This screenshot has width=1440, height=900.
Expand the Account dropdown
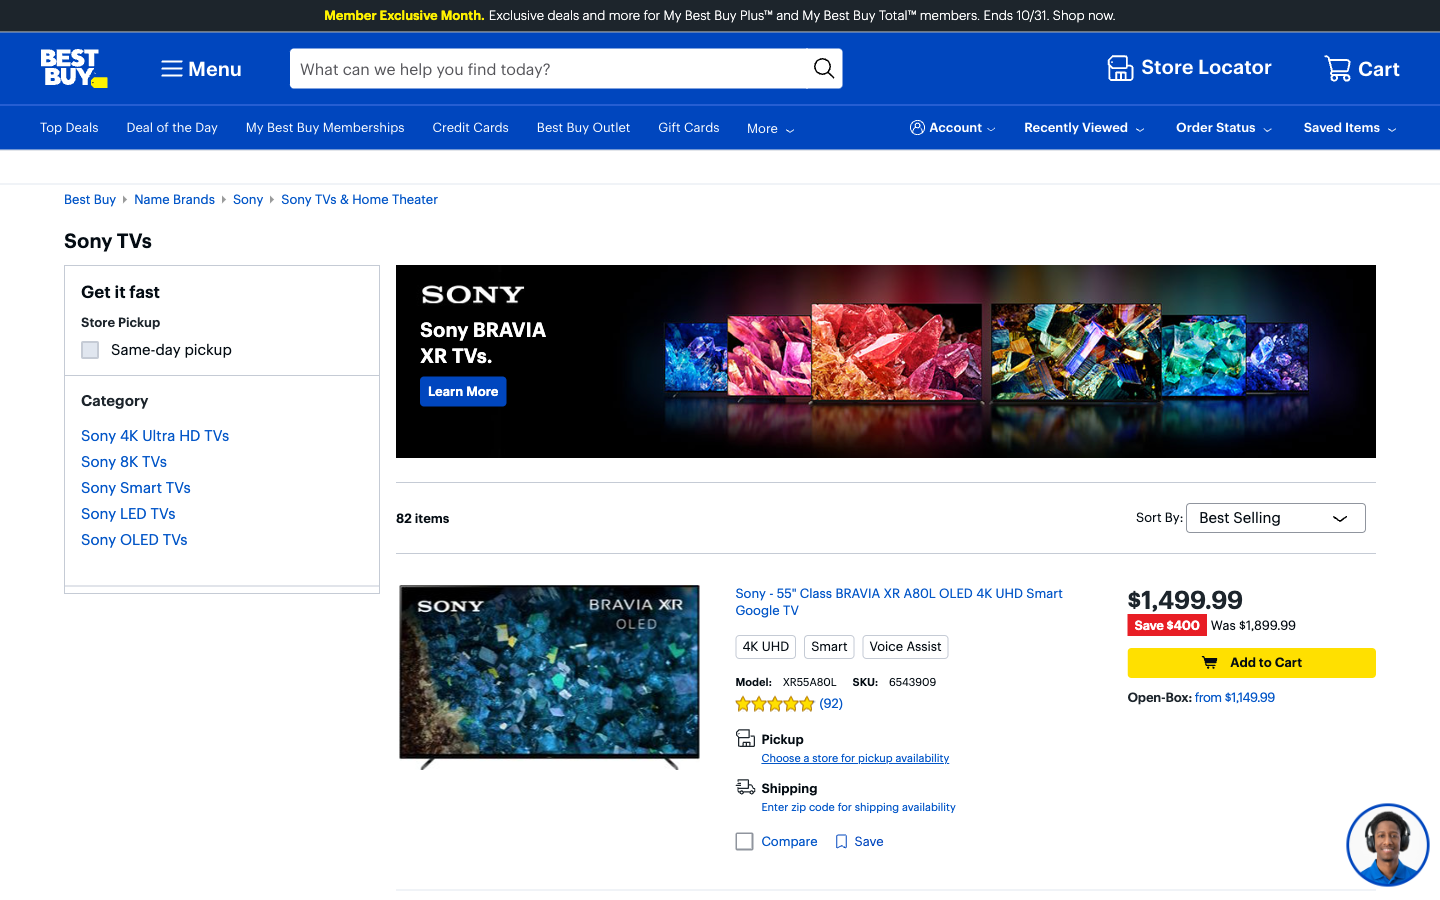[x=952, y=128]
